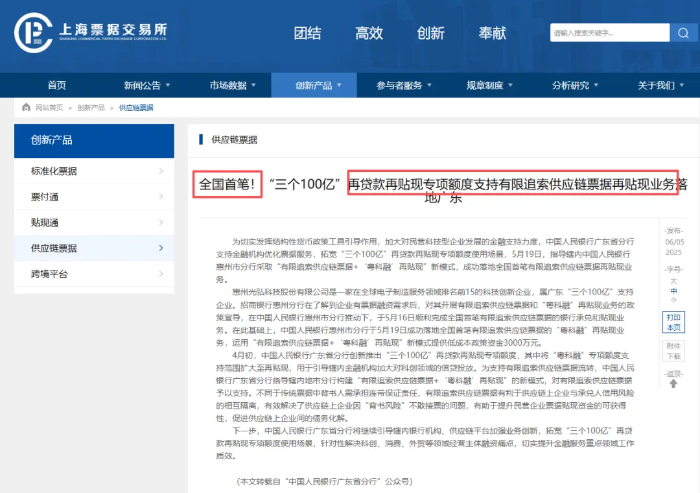Image resolution: width=700 pixels, height=493 pixels.
Task: Click 网站首页 breadcrumb link
Action: coord(49,108)
